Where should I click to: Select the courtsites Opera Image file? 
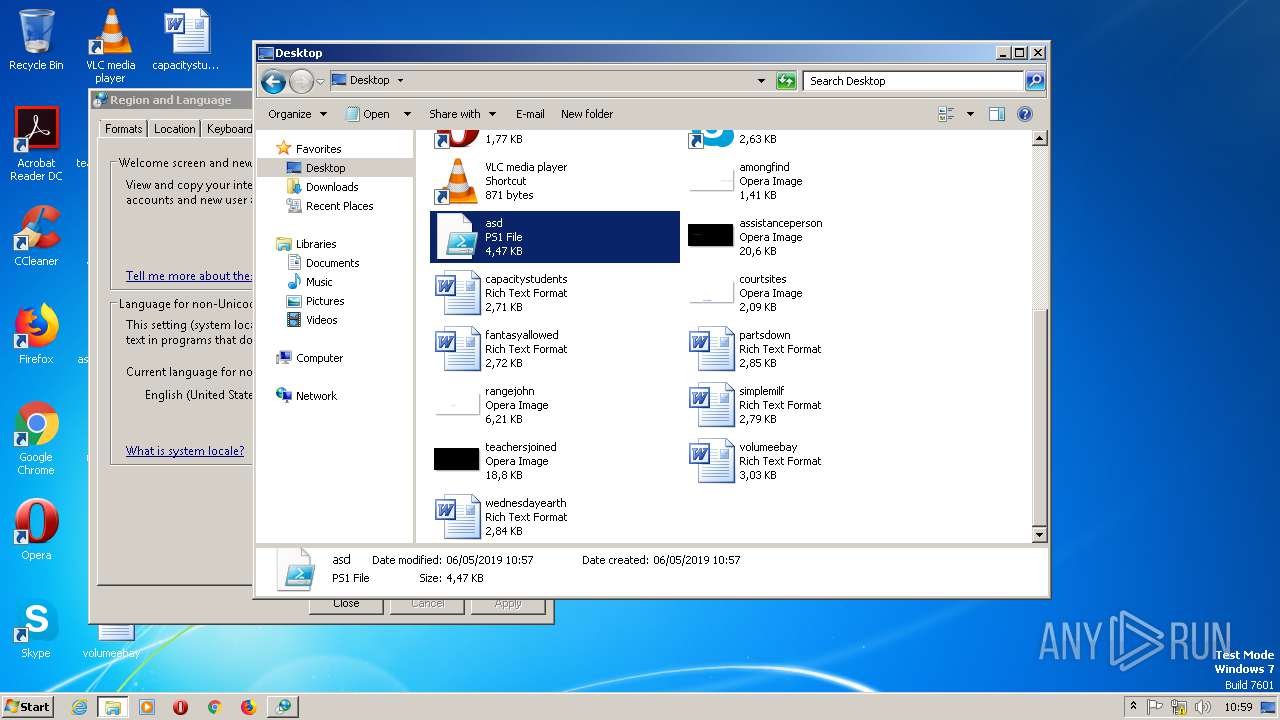tap(808, 293)
